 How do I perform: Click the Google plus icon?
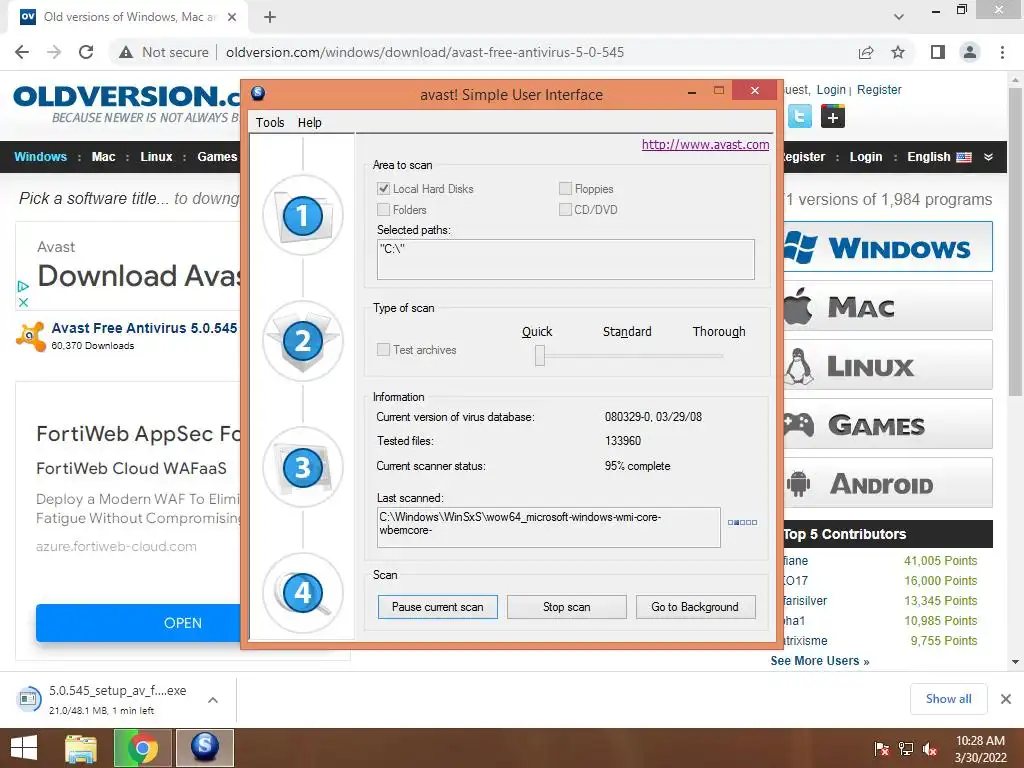pyautogui.click(x=833, y=117)
